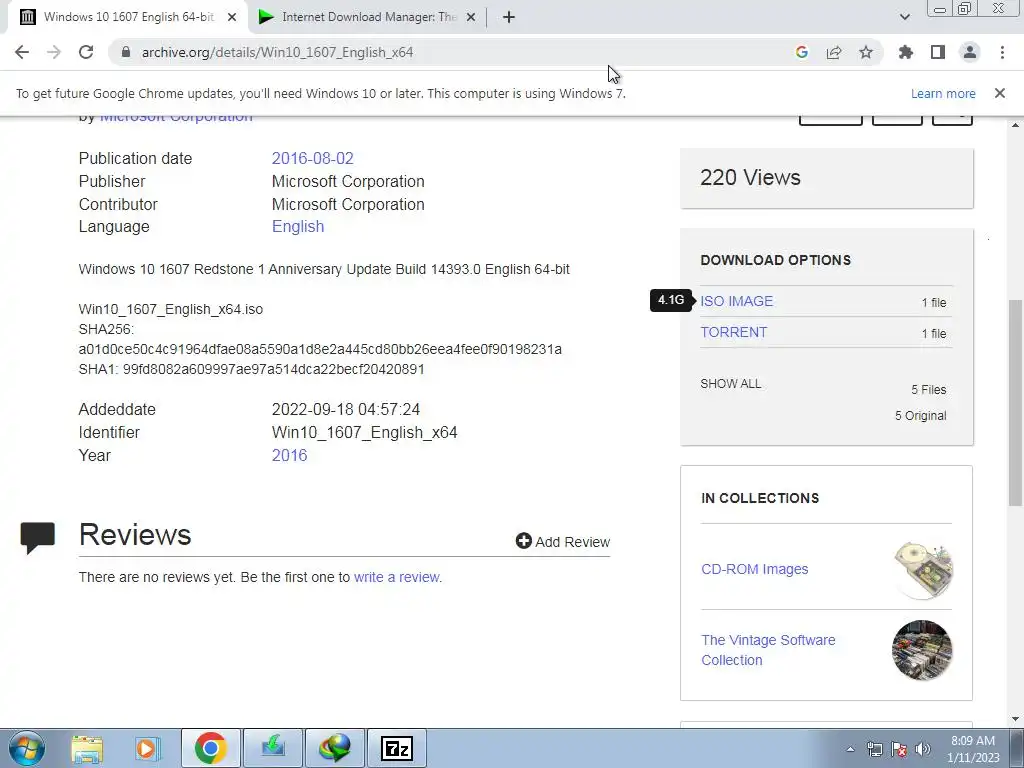This screenshot has width=1024, height=768.
Task: Click the 220 Views counter
Action: [750, 178]
